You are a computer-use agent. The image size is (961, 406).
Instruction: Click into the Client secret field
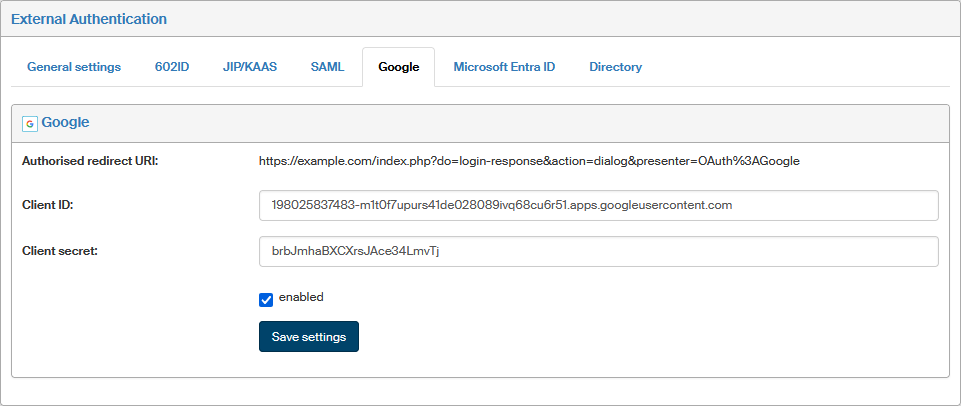(598, 251)
